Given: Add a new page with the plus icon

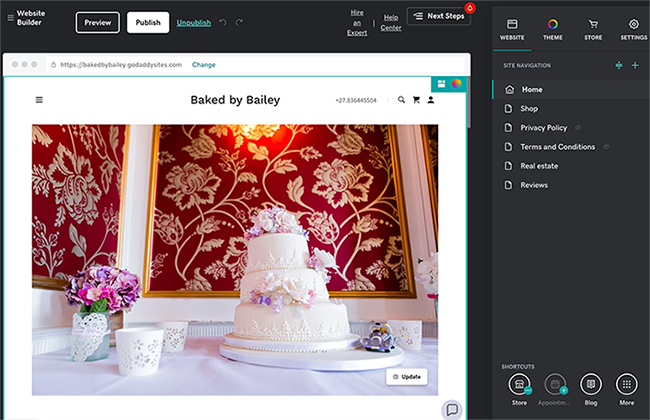Looking at the screenshot, I should tap(635, 66).
